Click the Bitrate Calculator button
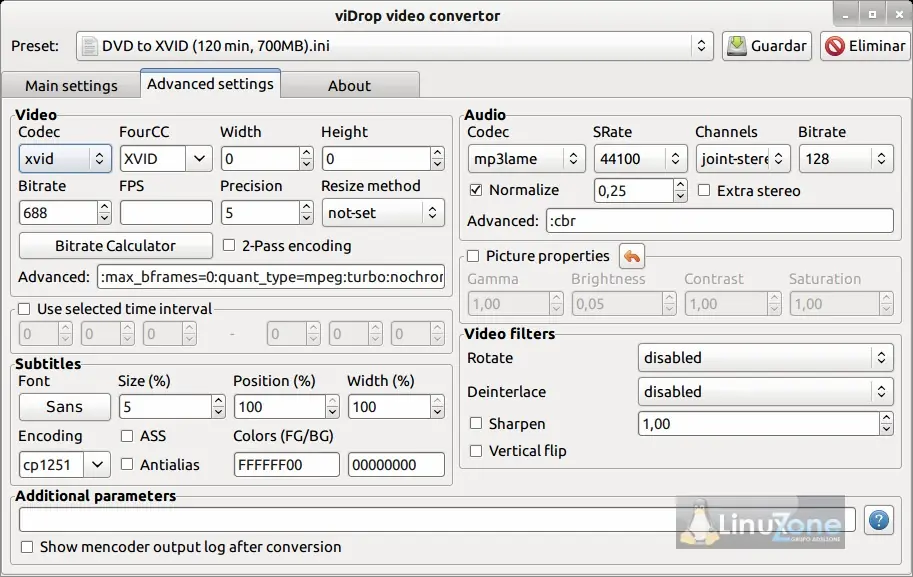Viewport: 913px width, 577px height. coord(115,246)
